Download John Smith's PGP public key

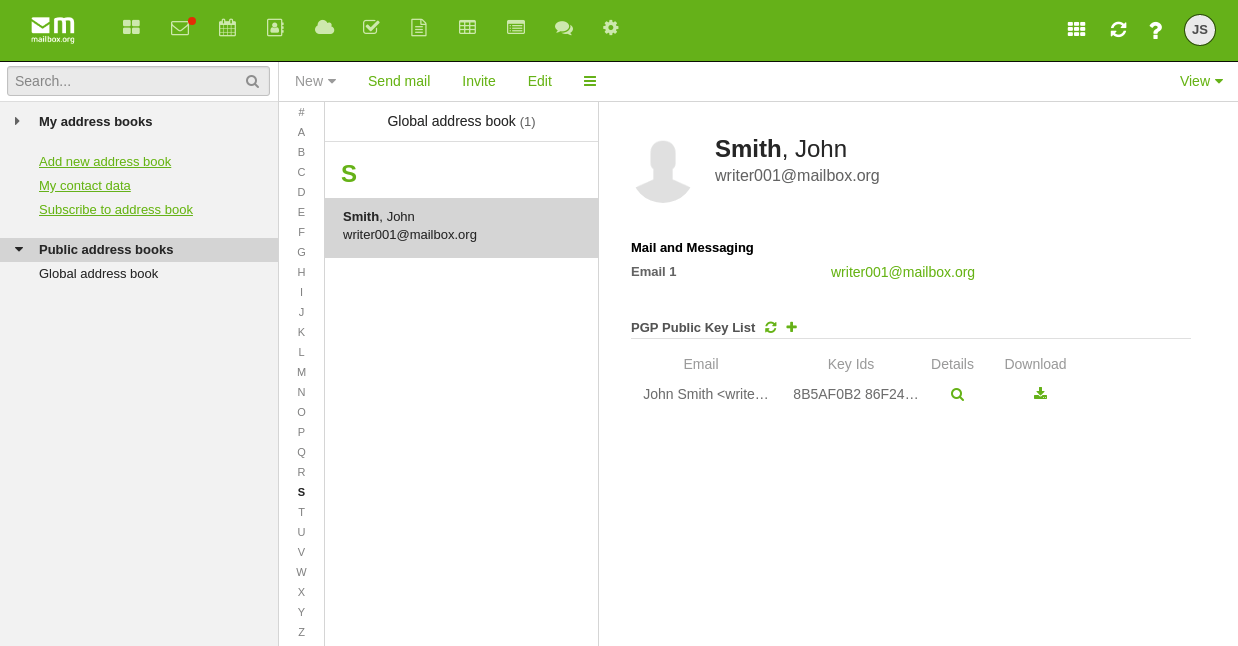point(1040,394)
